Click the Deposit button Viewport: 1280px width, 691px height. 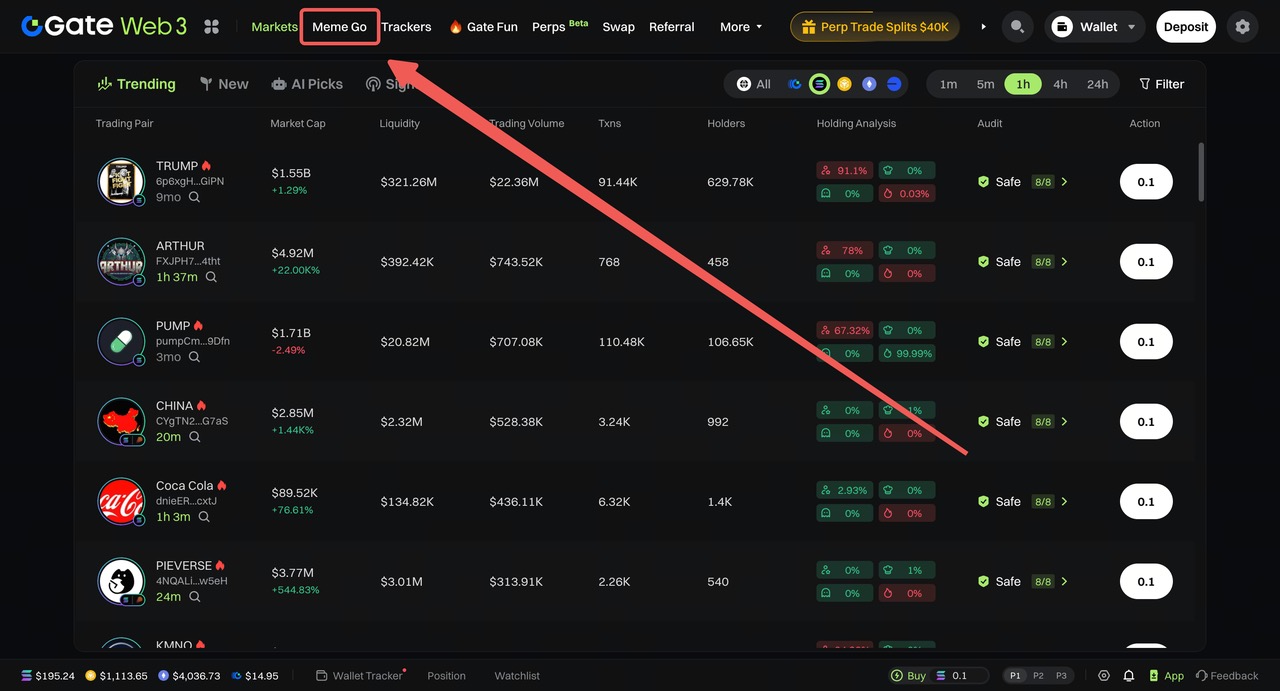[x=1186, y=27]
